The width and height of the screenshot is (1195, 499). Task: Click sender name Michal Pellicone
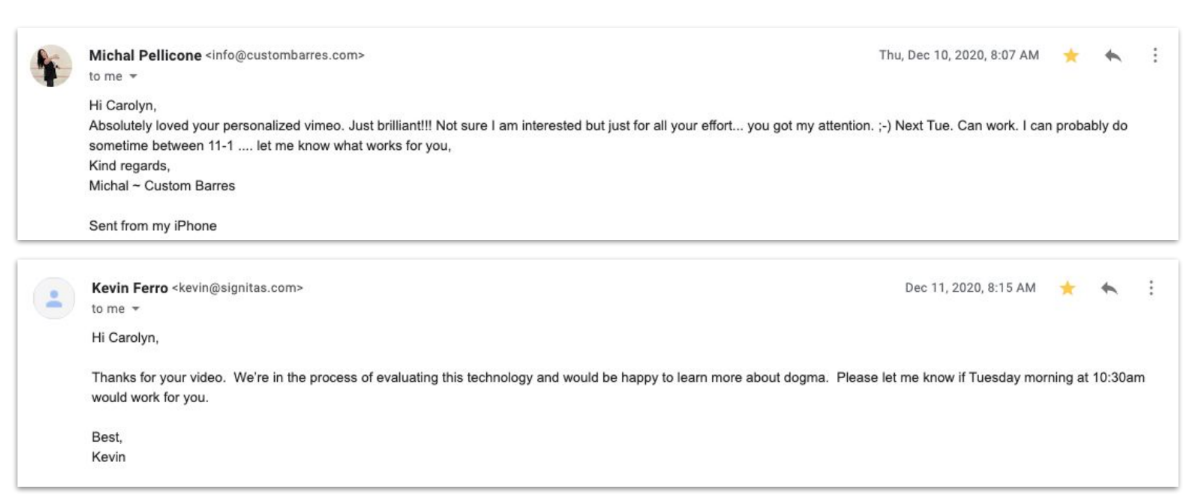click(x=145, y=56)
